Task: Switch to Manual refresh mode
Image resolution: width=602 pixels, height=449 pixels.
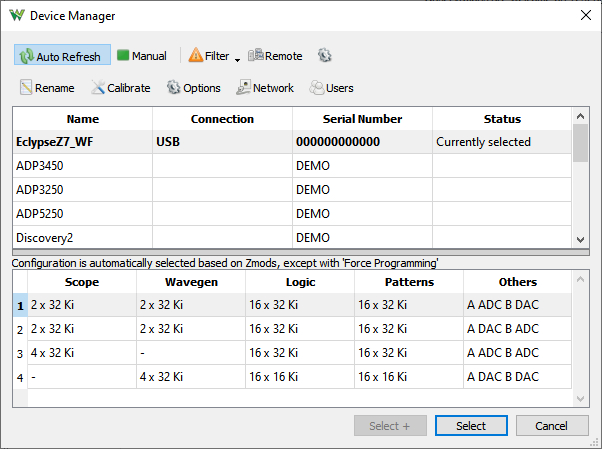Action: [142, 56]
